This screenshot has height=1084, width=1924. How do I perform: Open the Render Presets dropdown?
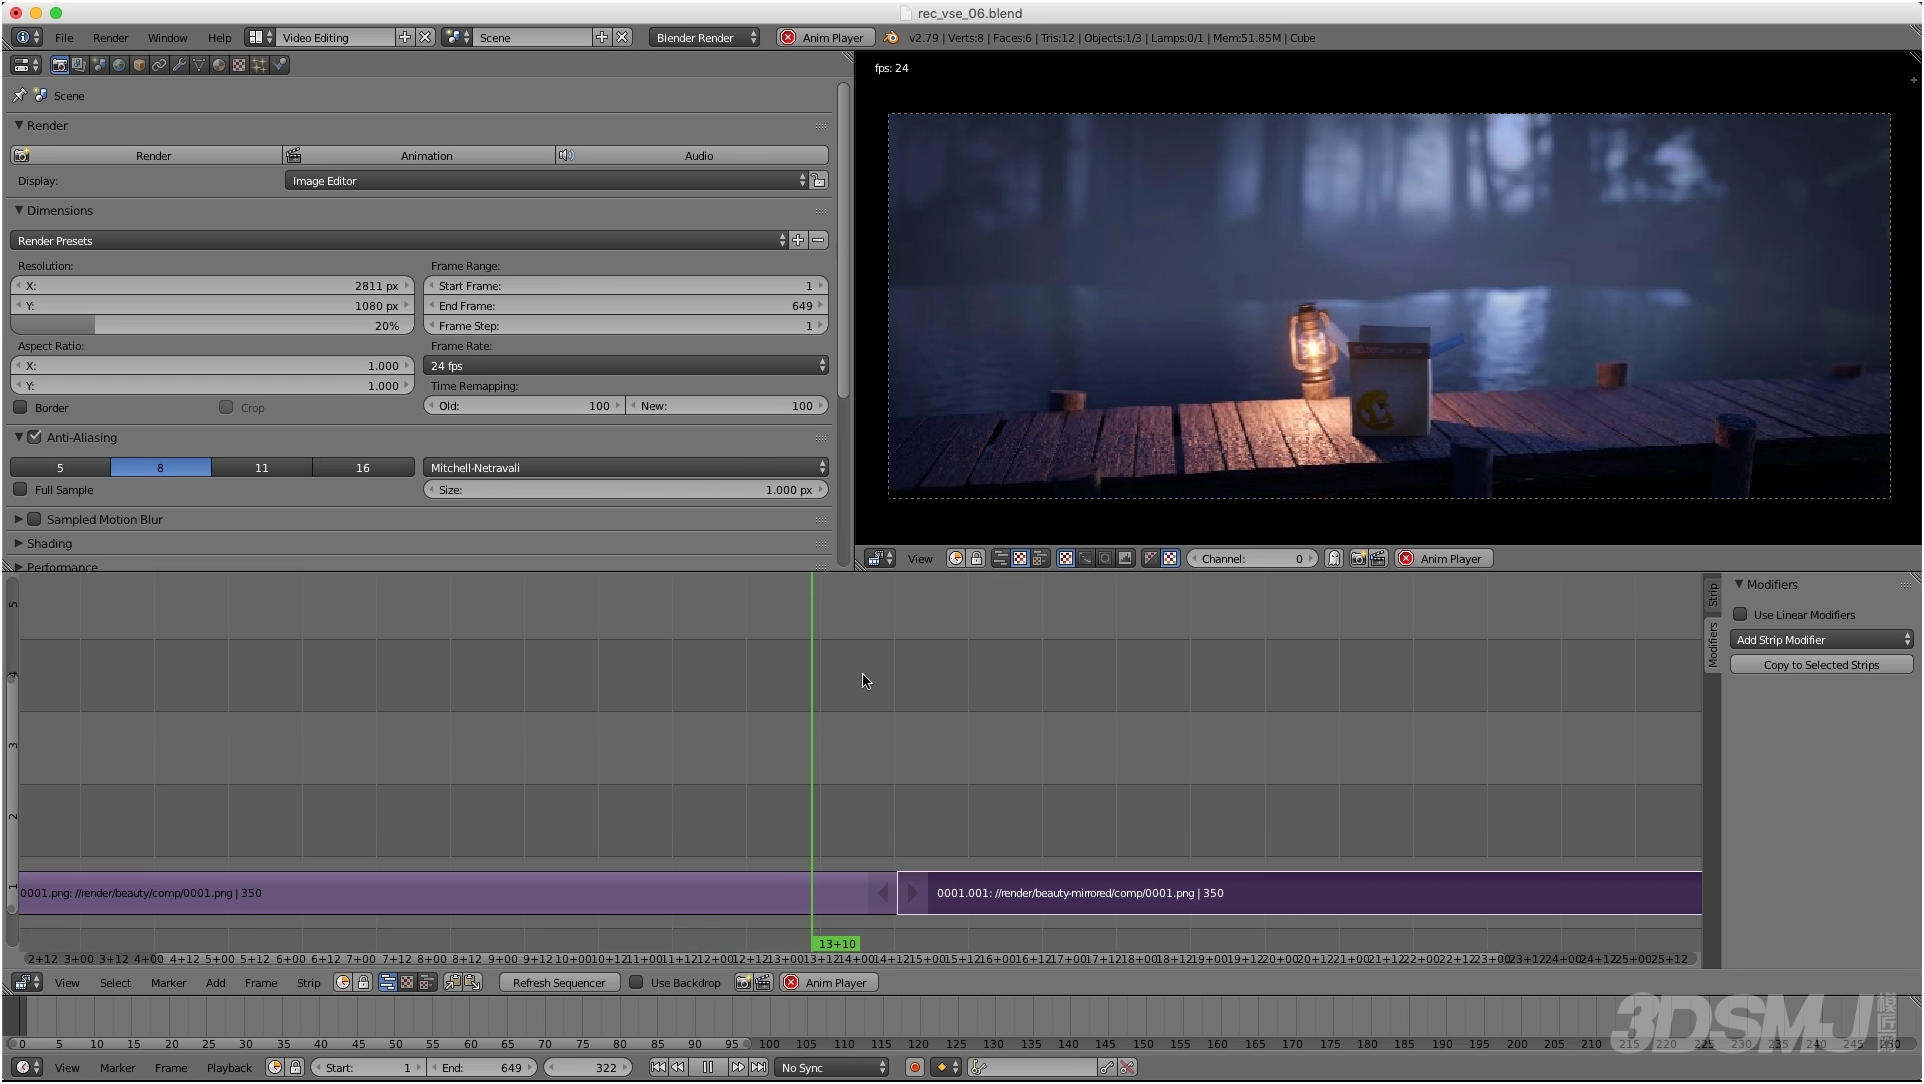coord(399,240)
